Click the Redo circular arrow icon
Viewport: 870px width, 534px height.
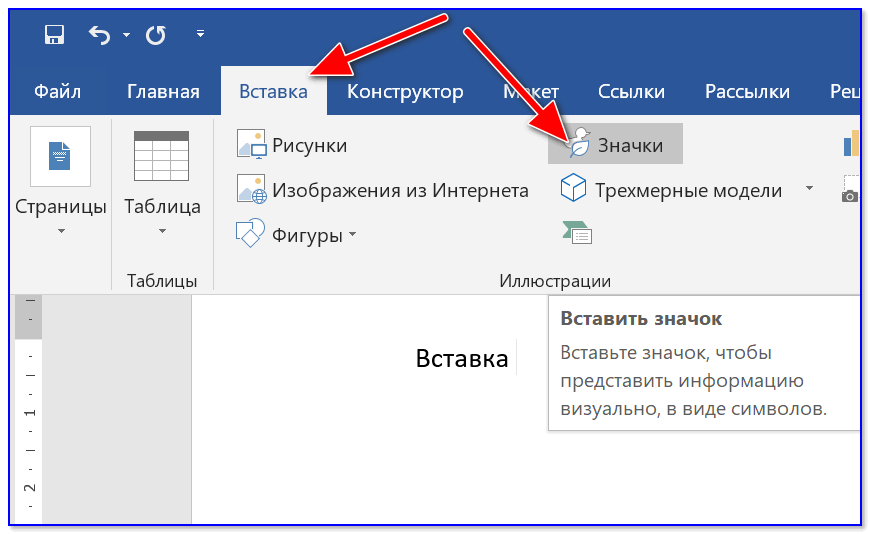[x=155, y=35]
